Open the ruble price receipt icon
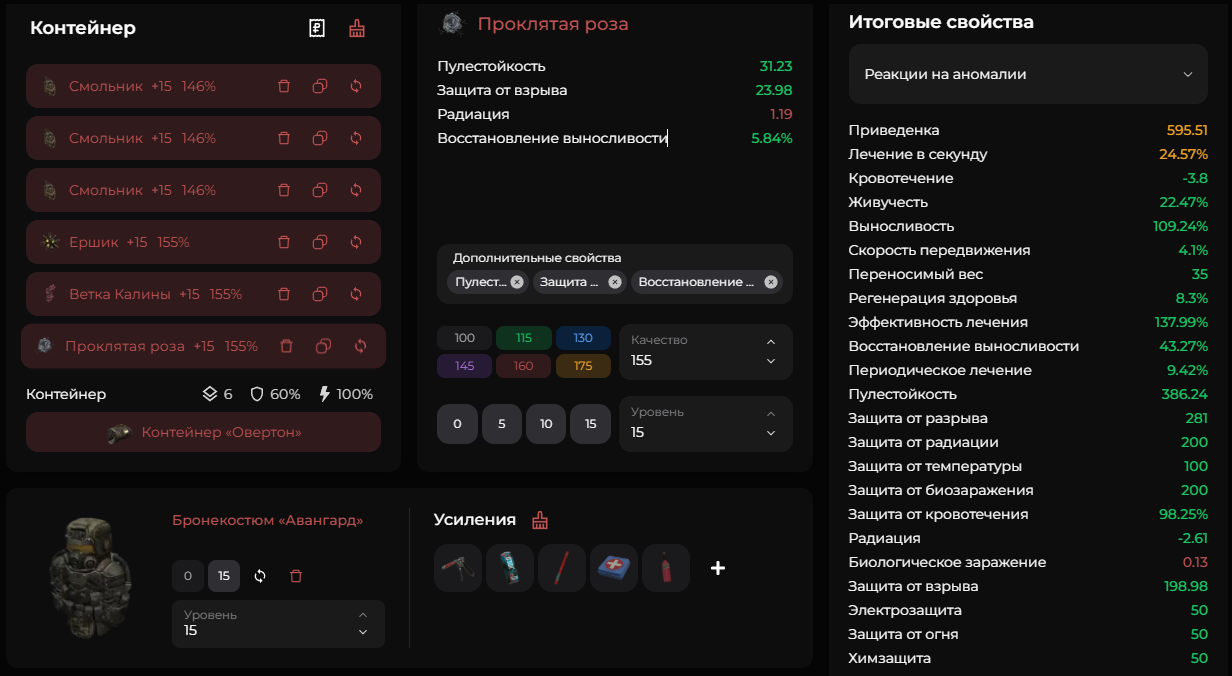 click(317, 28)
